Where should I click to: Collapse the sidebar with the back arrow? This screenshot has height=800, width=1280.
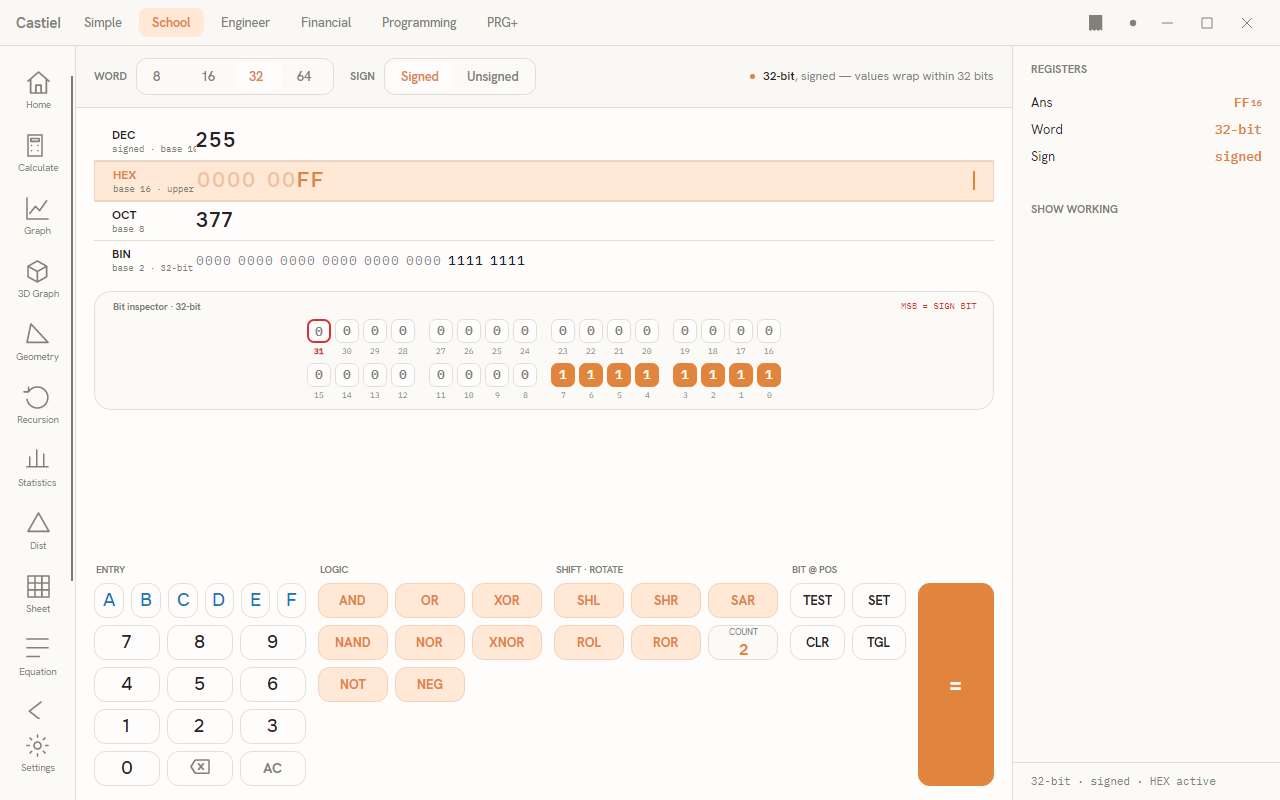pos(36,710)
